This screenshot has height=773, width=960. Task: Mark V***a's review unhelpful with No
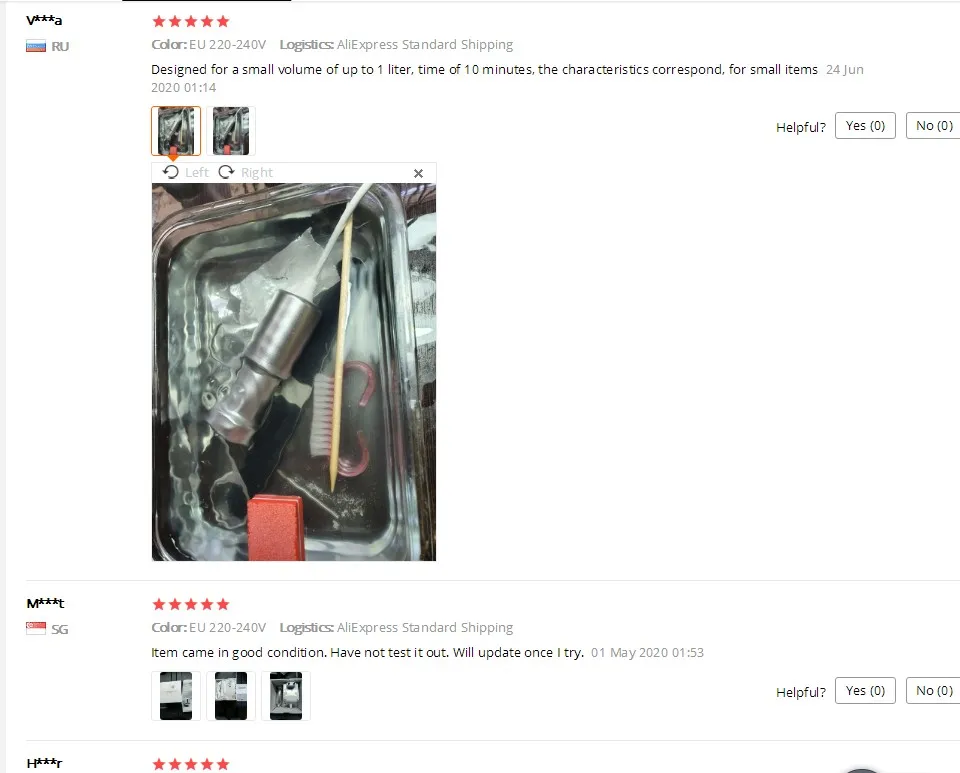tap(934, 125)
